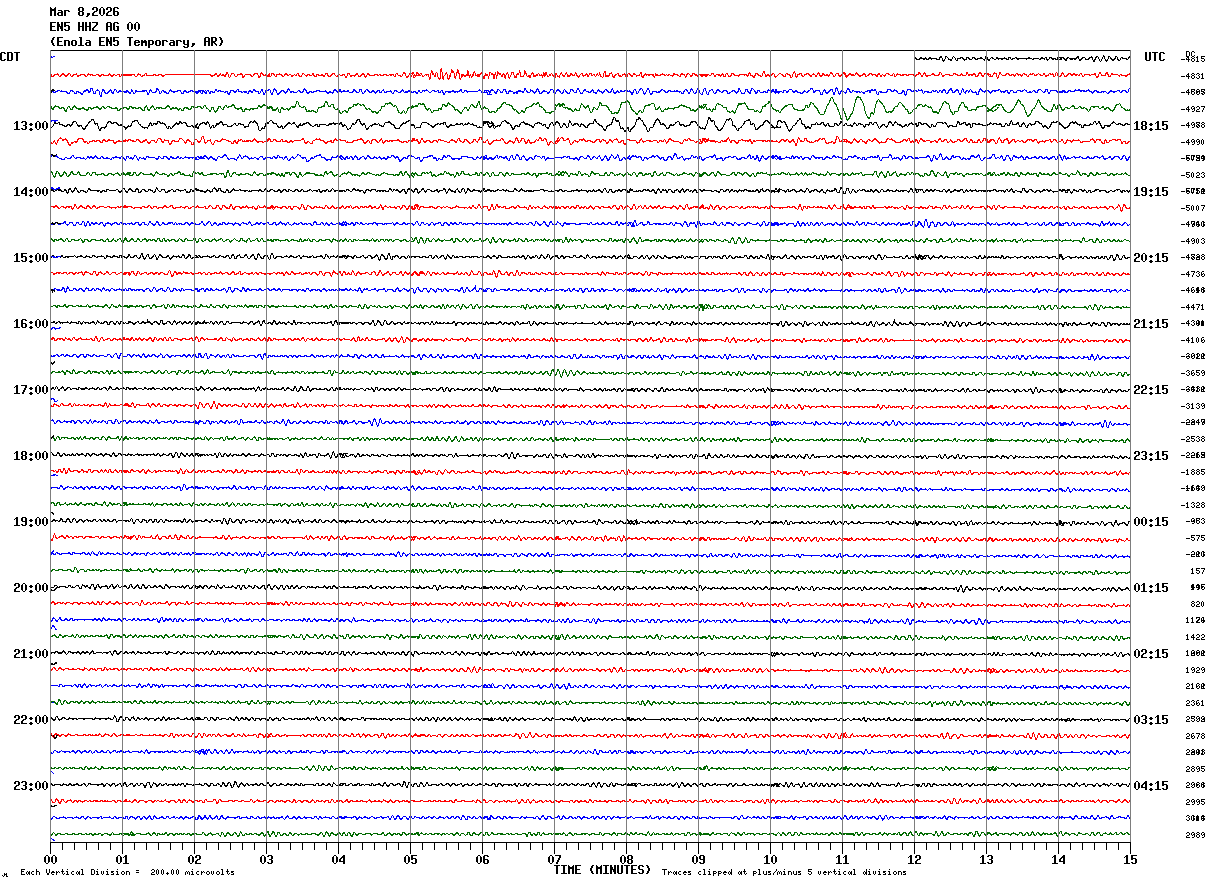This screenshot has width=1210, height=886.
Task: Click station name '(Enola EN5 Temporary, AR)'
Action: [x=137, y=42]
